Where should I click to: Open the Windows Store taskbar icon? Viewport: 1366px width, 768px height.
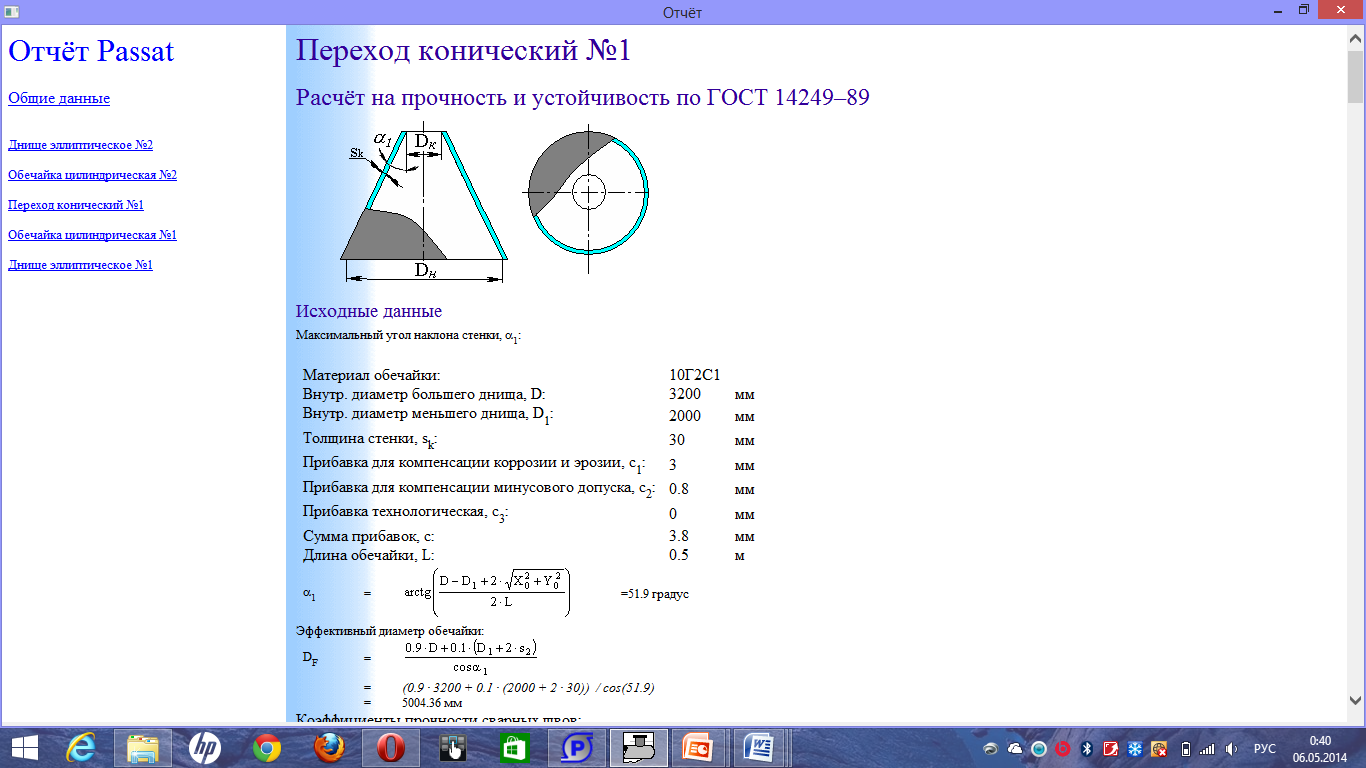click(x=515, y=748)
